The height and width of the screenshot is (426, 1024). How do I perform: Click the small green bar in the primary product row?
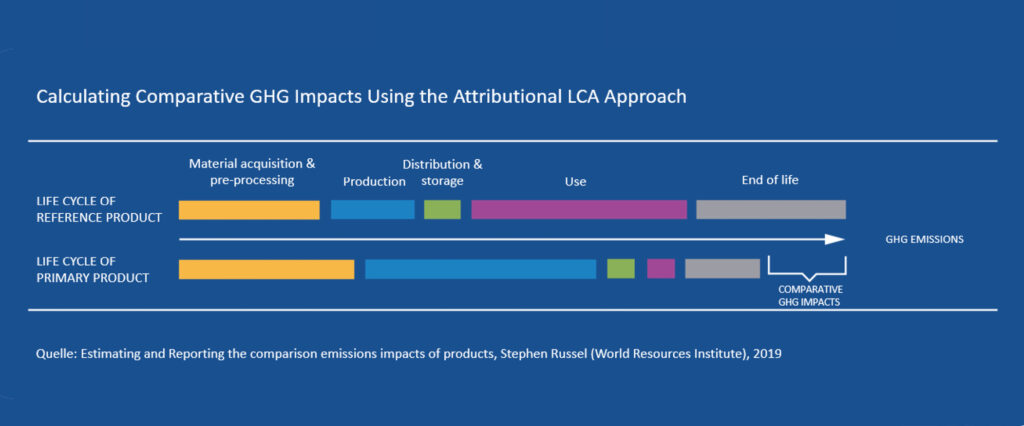click(x=620, y=269)
